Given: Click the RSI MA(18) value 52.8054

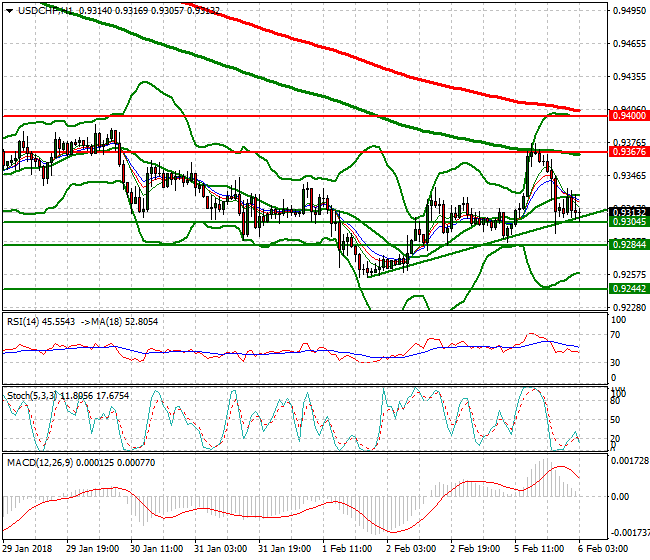Looking at the screenshot, I should (141, 322).
